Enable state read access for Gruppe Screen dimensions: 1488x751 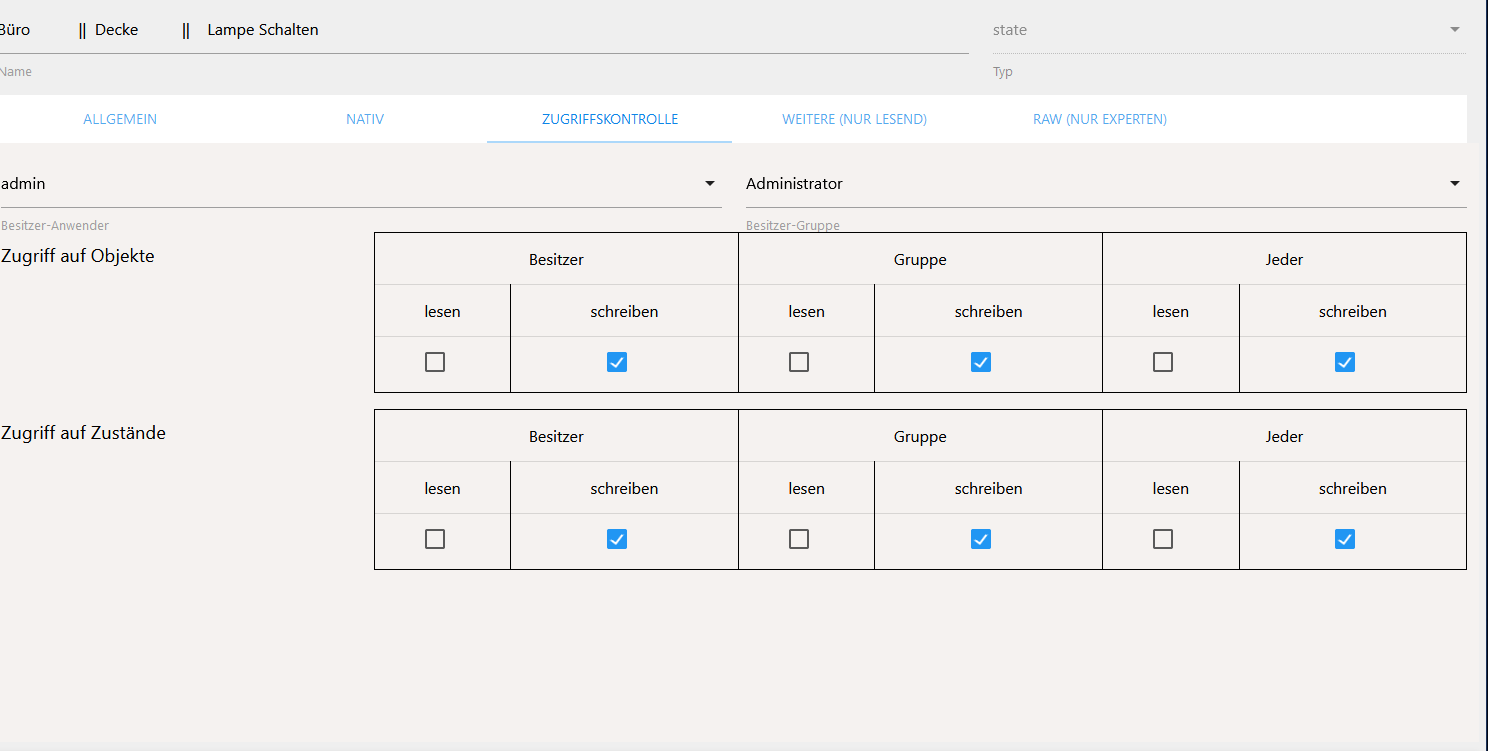click(799, 539)
